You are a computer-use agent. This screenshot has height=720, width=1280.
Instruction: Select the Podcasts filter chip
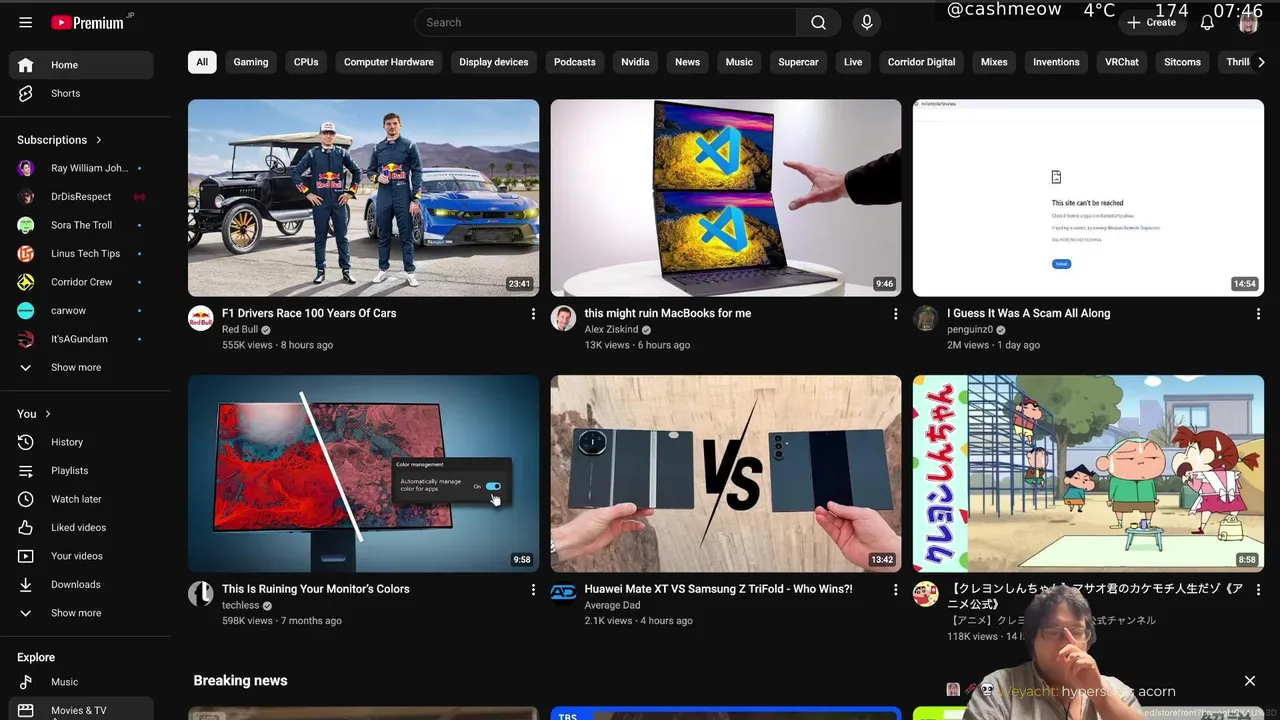coord(575,62)
